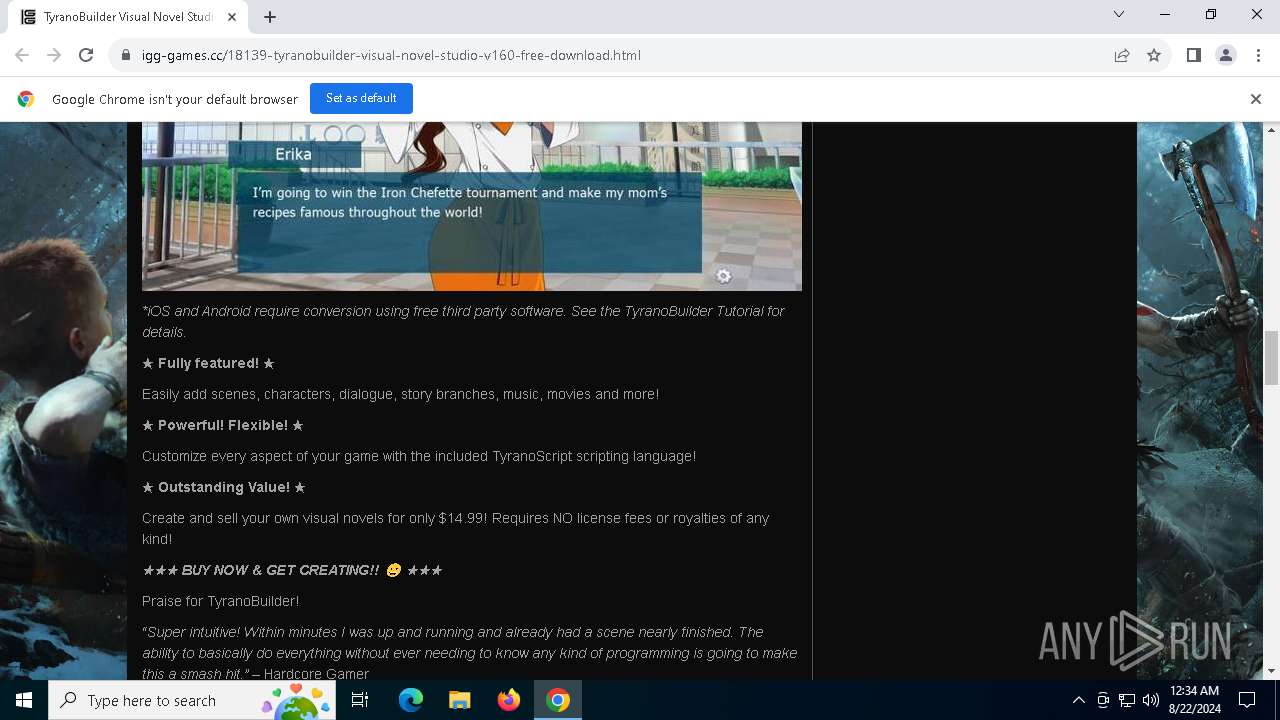Set Chrome as default browser

tap(361, 98)
